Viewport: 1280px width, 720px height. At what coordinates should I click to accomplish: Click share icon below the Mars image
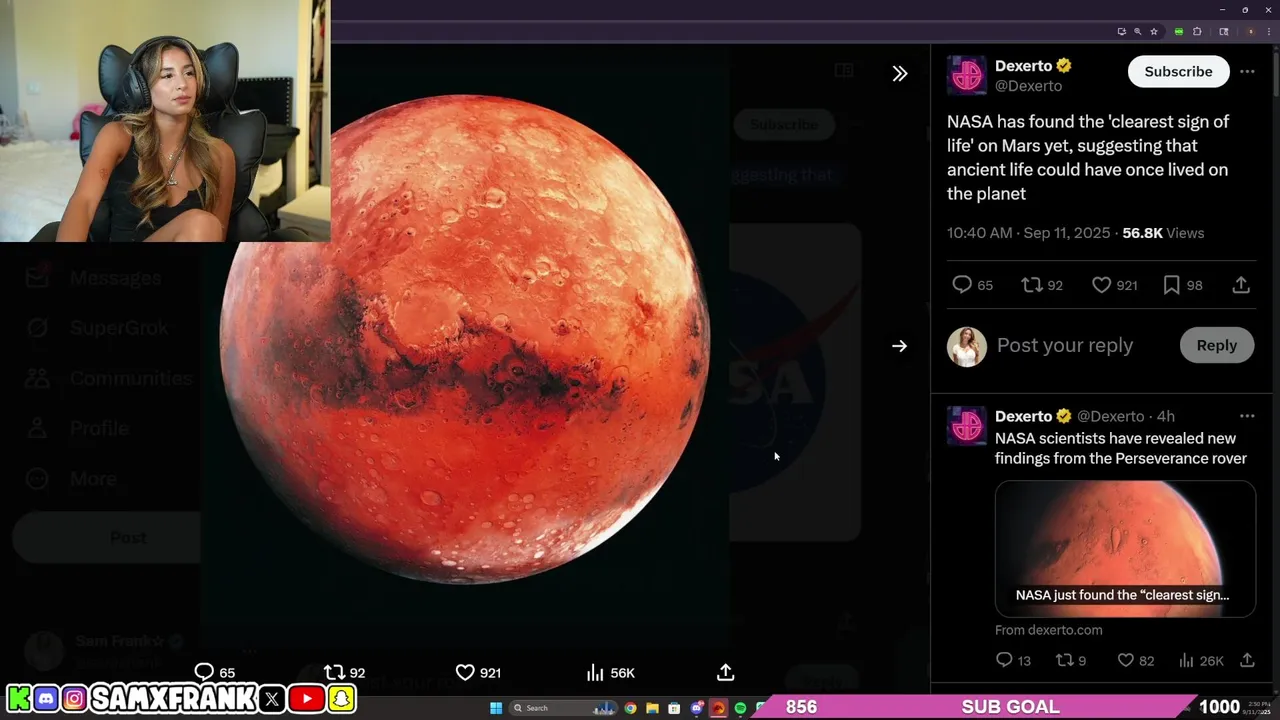point(726,672)
